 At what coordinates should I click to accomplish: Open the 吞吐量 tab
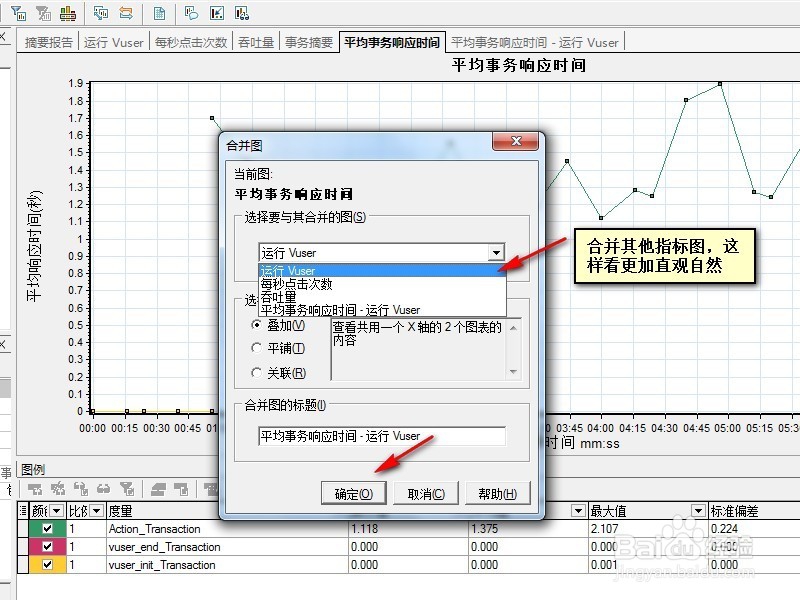tap(254, 42)
